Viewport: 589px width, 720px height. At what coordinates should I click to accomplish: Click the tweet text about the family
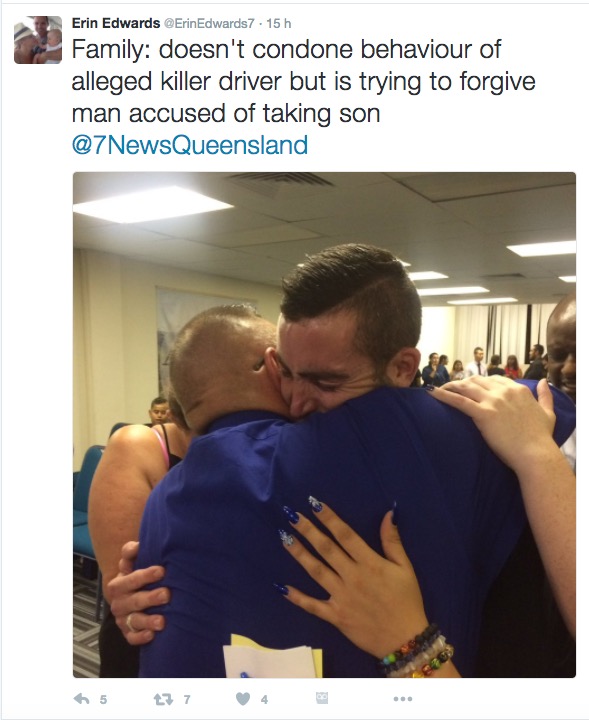303,81
